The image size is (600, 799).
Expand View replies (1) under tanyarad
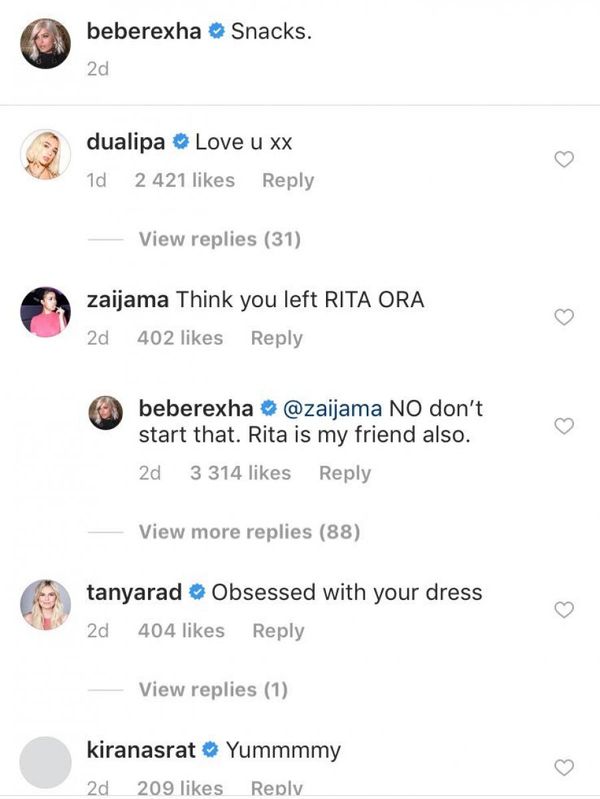pyautogui.click(x=213, y=689)
